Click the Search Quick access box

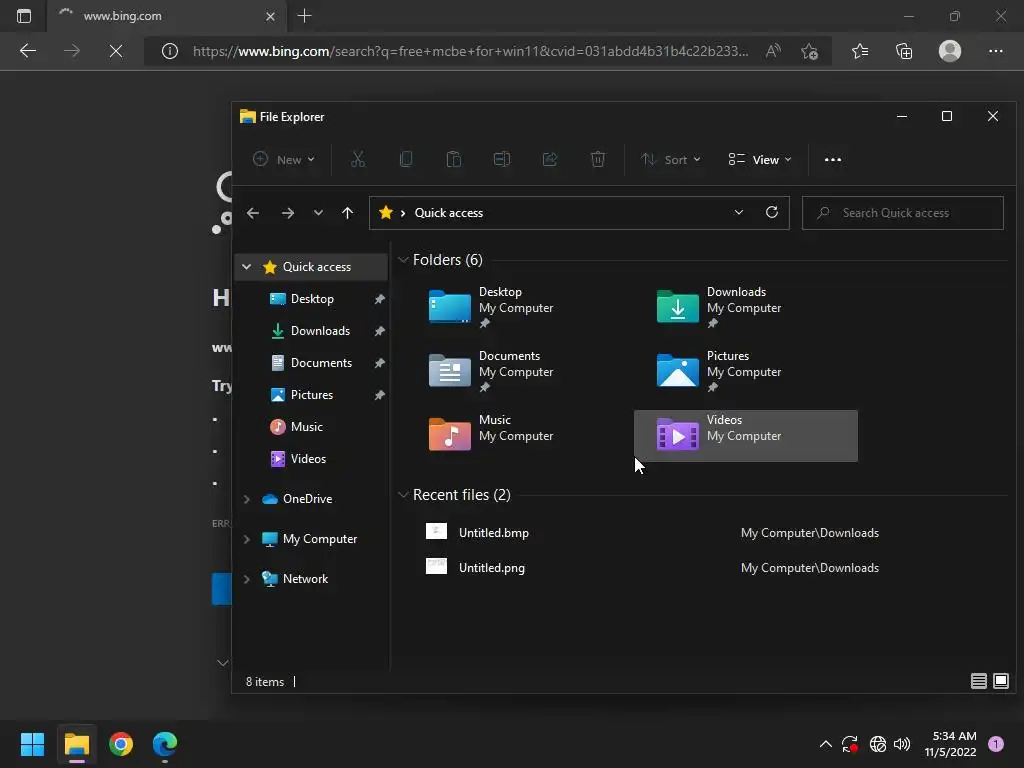(903, 213)
